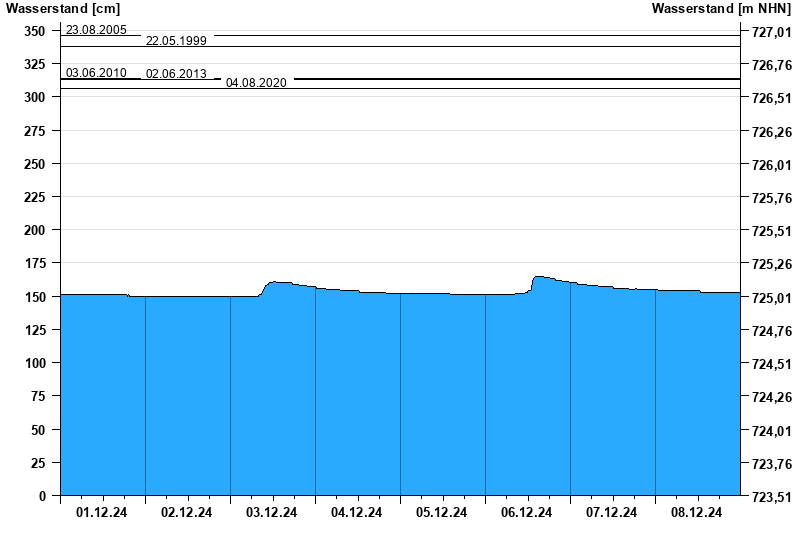Click the 04.08.2020 flood marker label
The height and width of the screenshot is (550, 800).
(256, 83)
